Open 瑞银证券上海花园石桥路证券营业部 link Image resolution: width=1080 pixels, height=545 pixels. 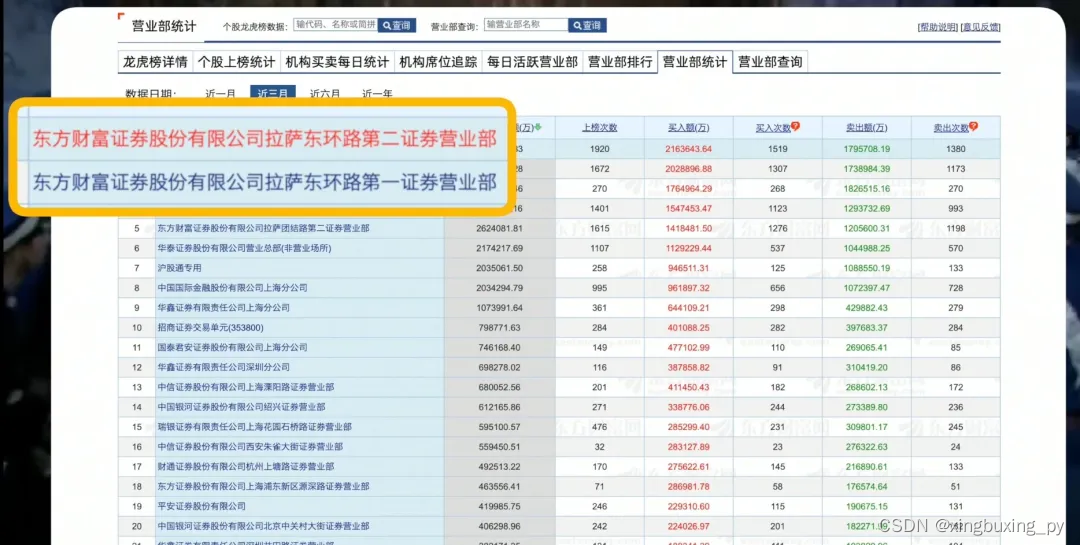[254, 427]
